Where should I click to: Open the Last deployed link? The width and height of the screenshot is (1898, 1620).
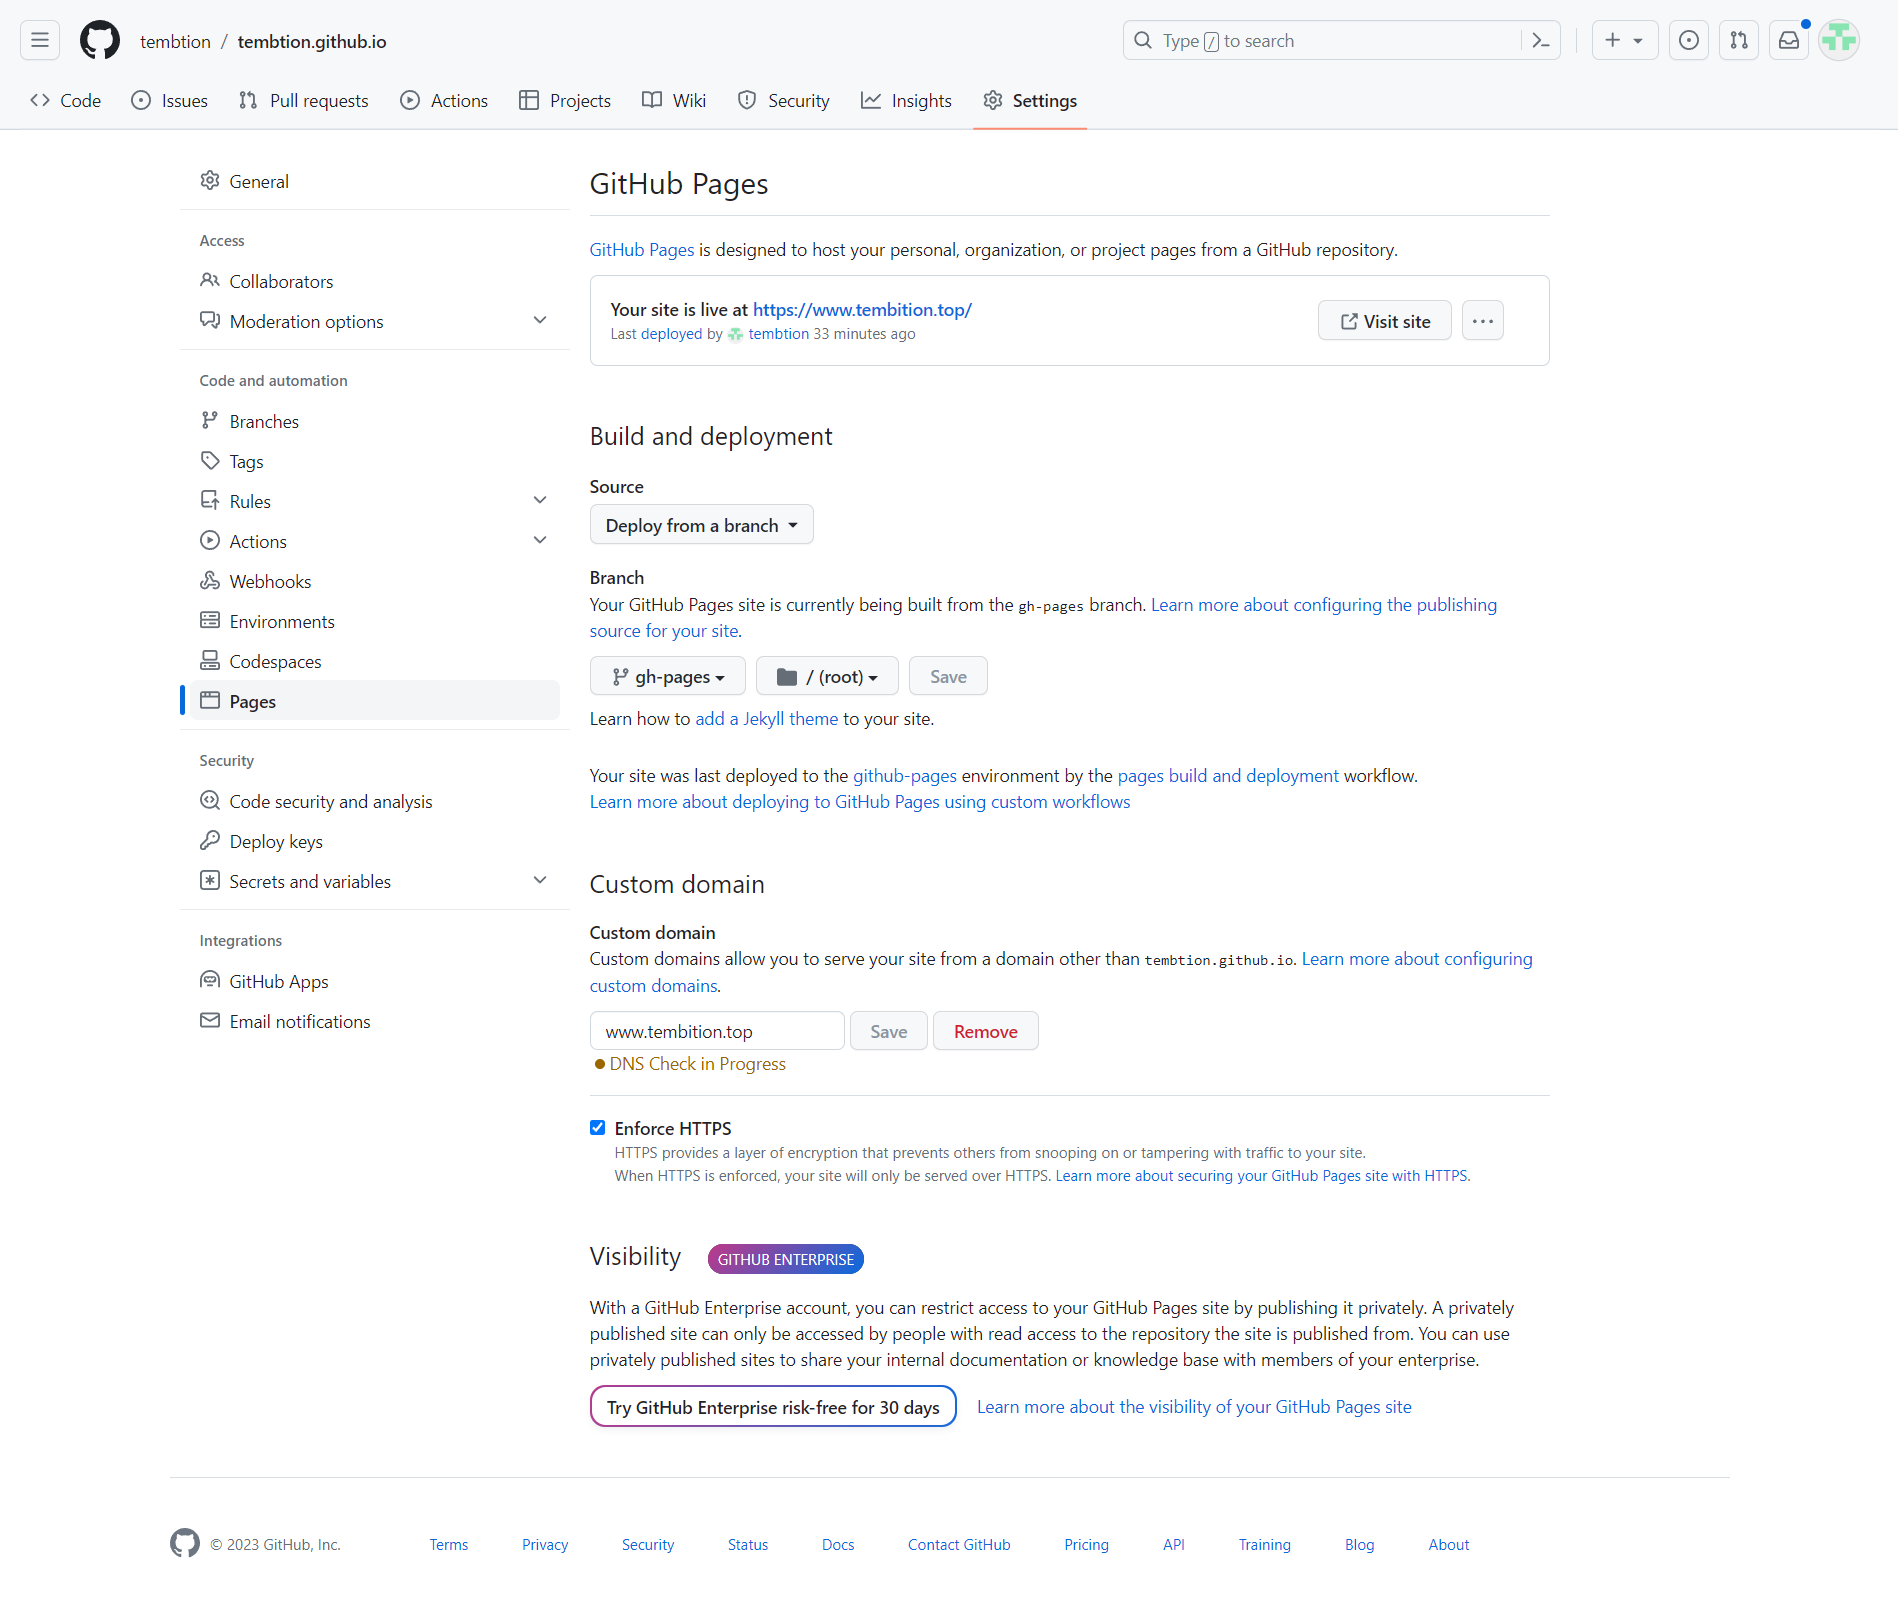(x=672, y=334)
